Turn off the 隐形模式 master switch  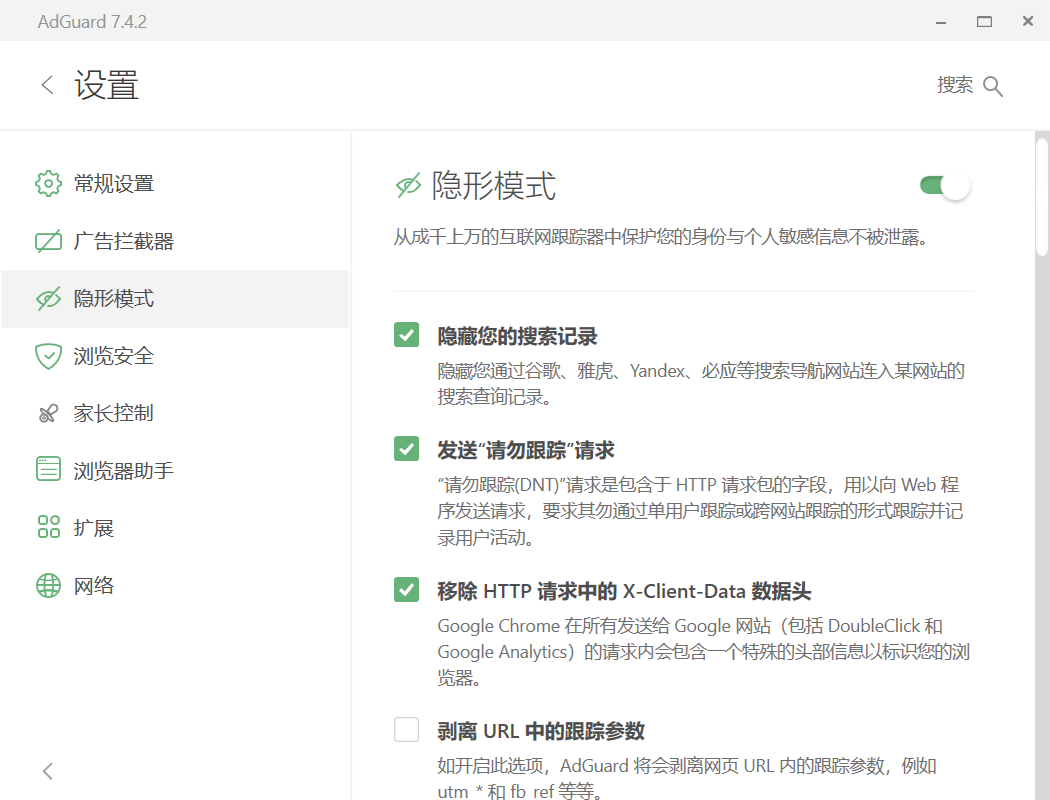[944, 185]
